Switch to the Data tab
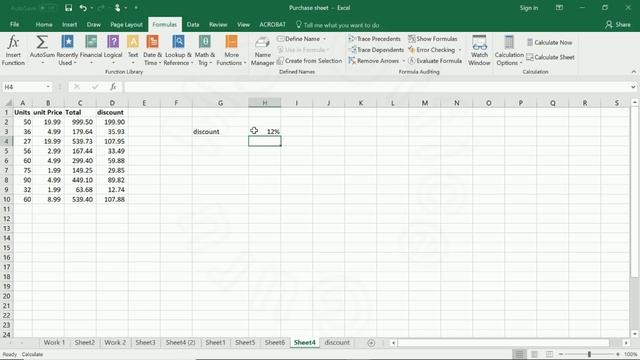Screen dimensions: 640x360 coord(193,24)
